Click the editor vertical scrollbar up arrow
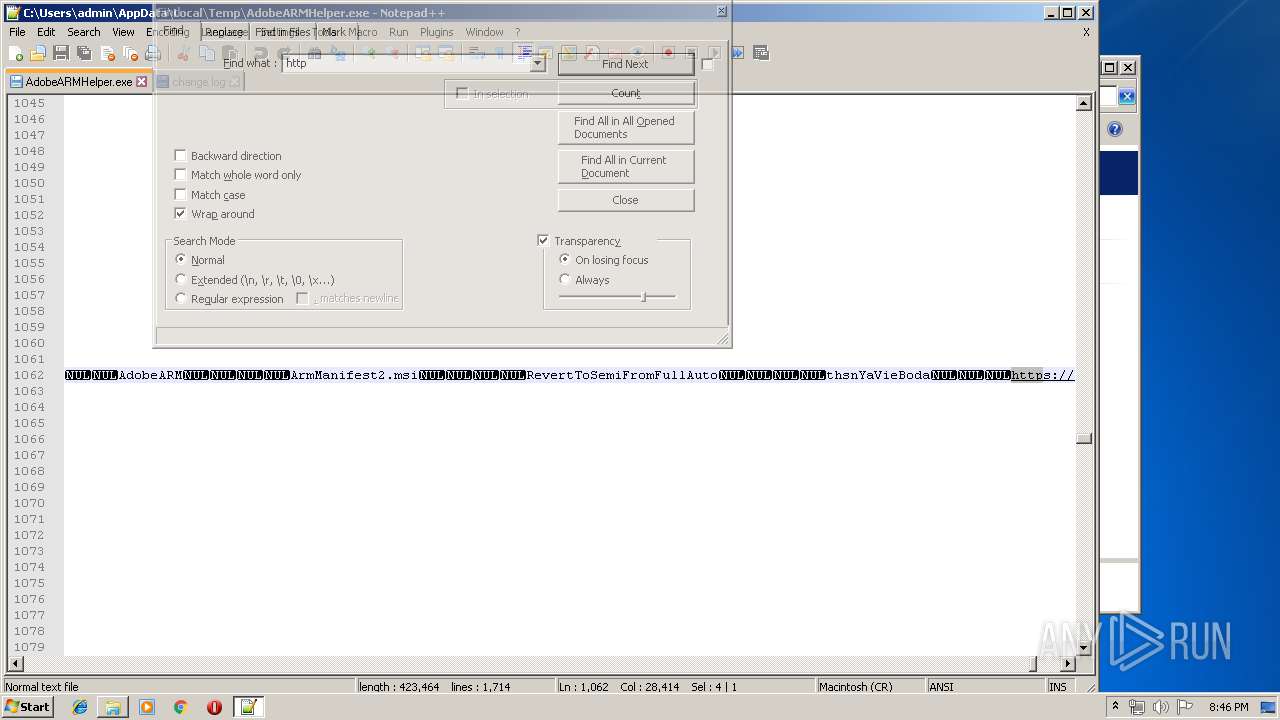Image resolution: width=1280 pixels, height=720 pixels. 1083,103
